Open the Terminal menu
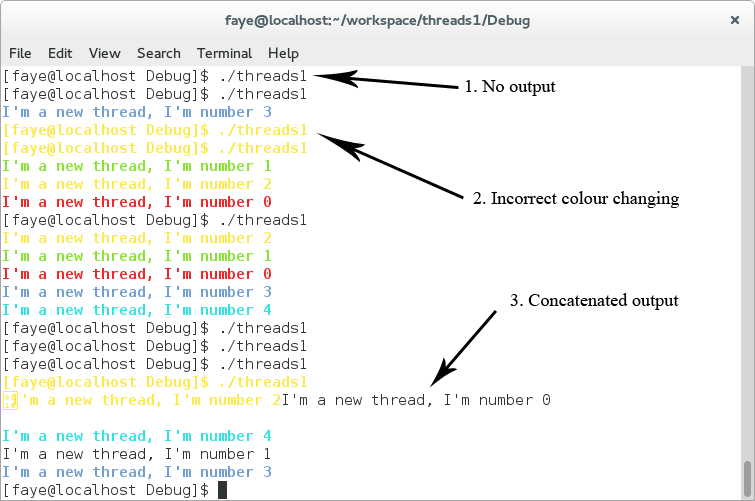The image size is (755, 501). (224, 53)
